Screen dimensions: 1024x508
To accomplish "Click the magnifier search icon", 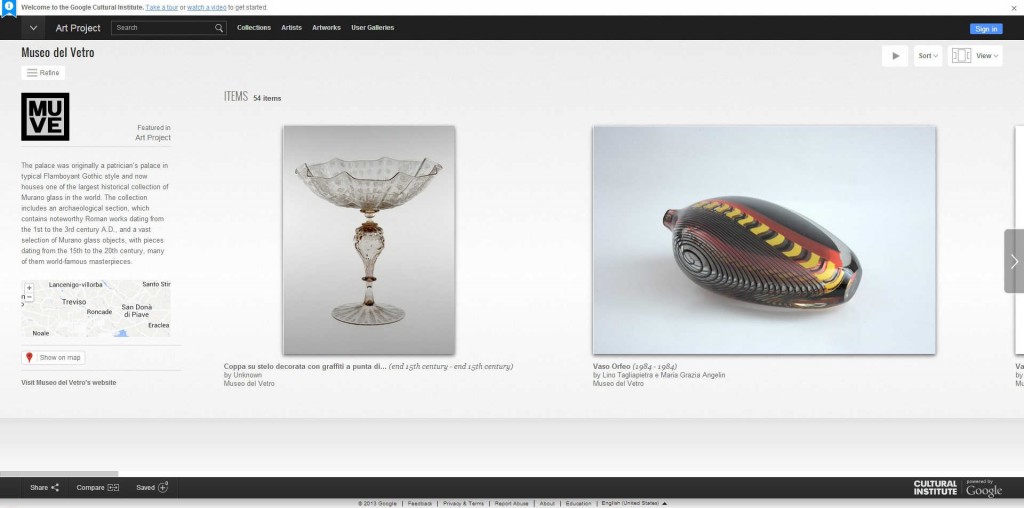I will (x=219, y=28).
